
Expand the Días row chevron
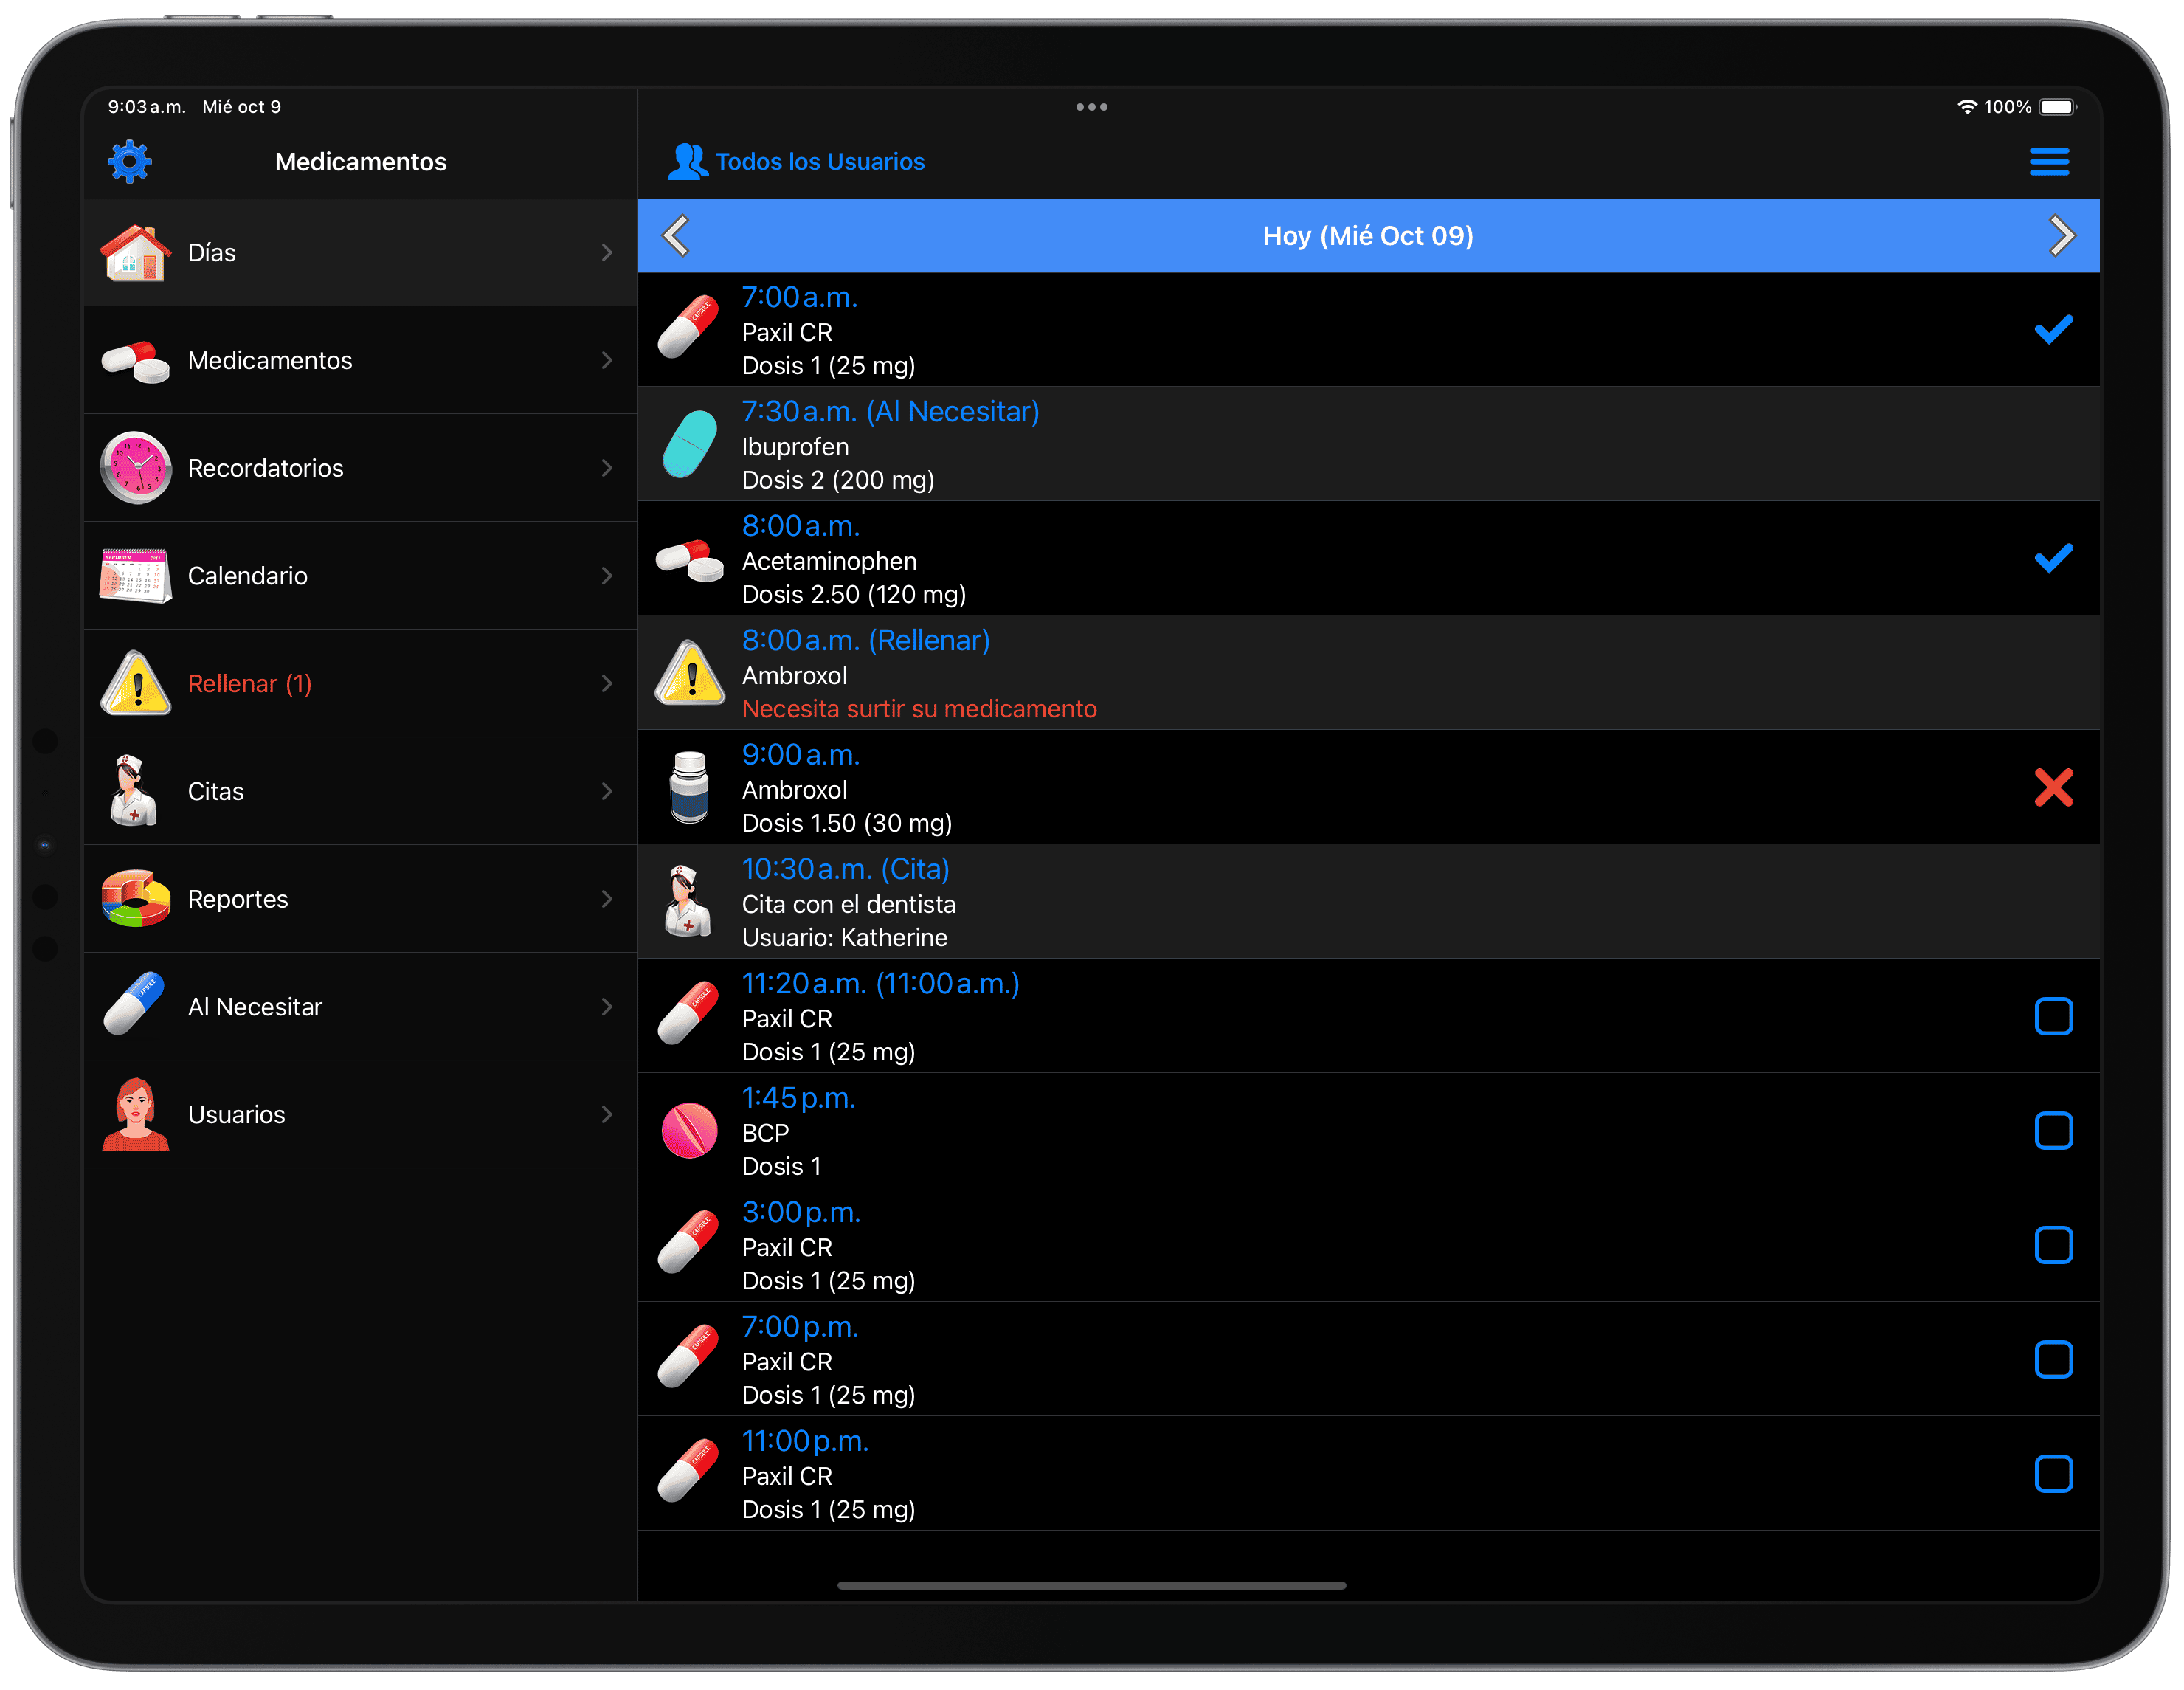coord(607,253)
